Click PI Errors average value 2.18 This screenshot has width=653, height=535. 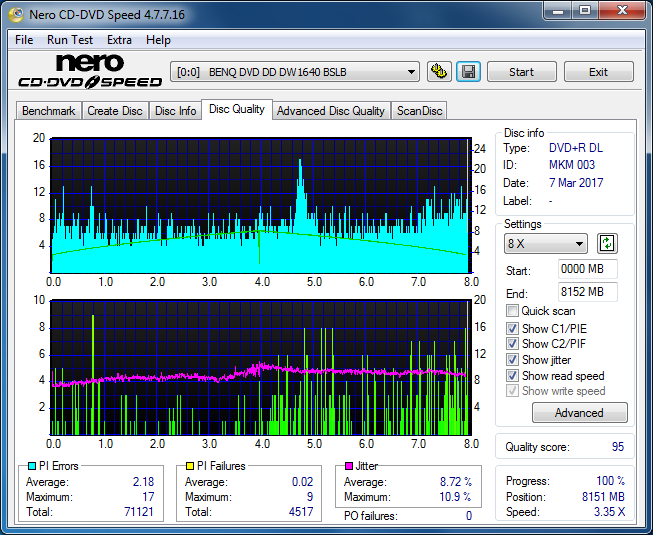144,482
